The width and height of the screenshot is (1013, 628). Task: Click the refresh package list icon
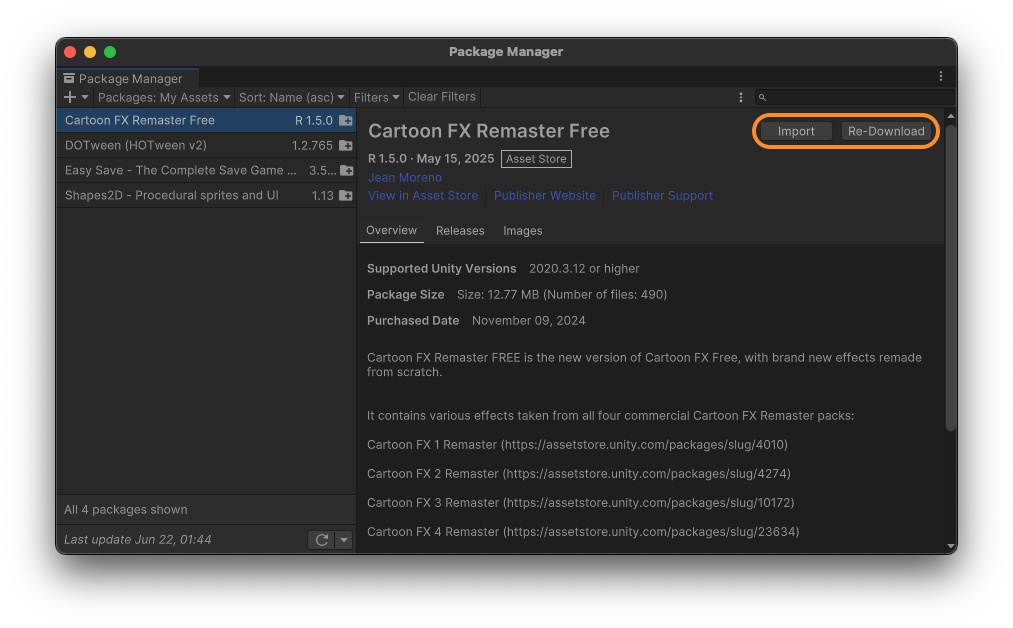[x=322, y=539]
